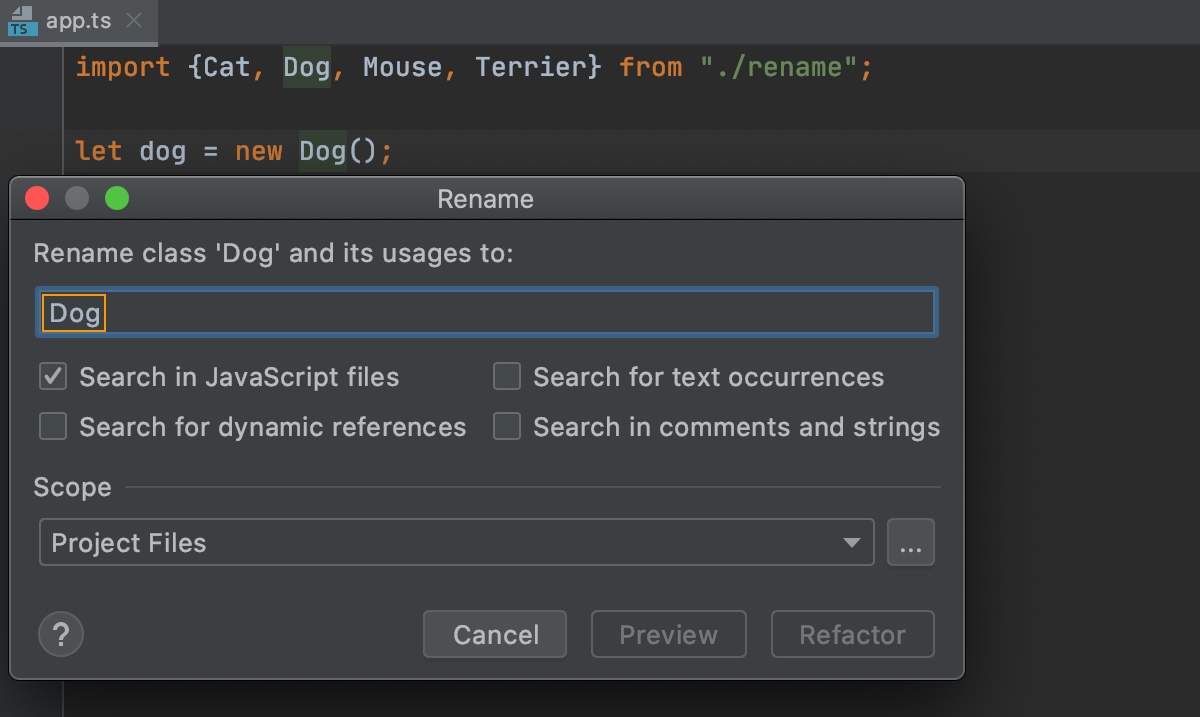1200x717 pixels.
Task: Click the Cancel button
Action: [x=495, y=635]
